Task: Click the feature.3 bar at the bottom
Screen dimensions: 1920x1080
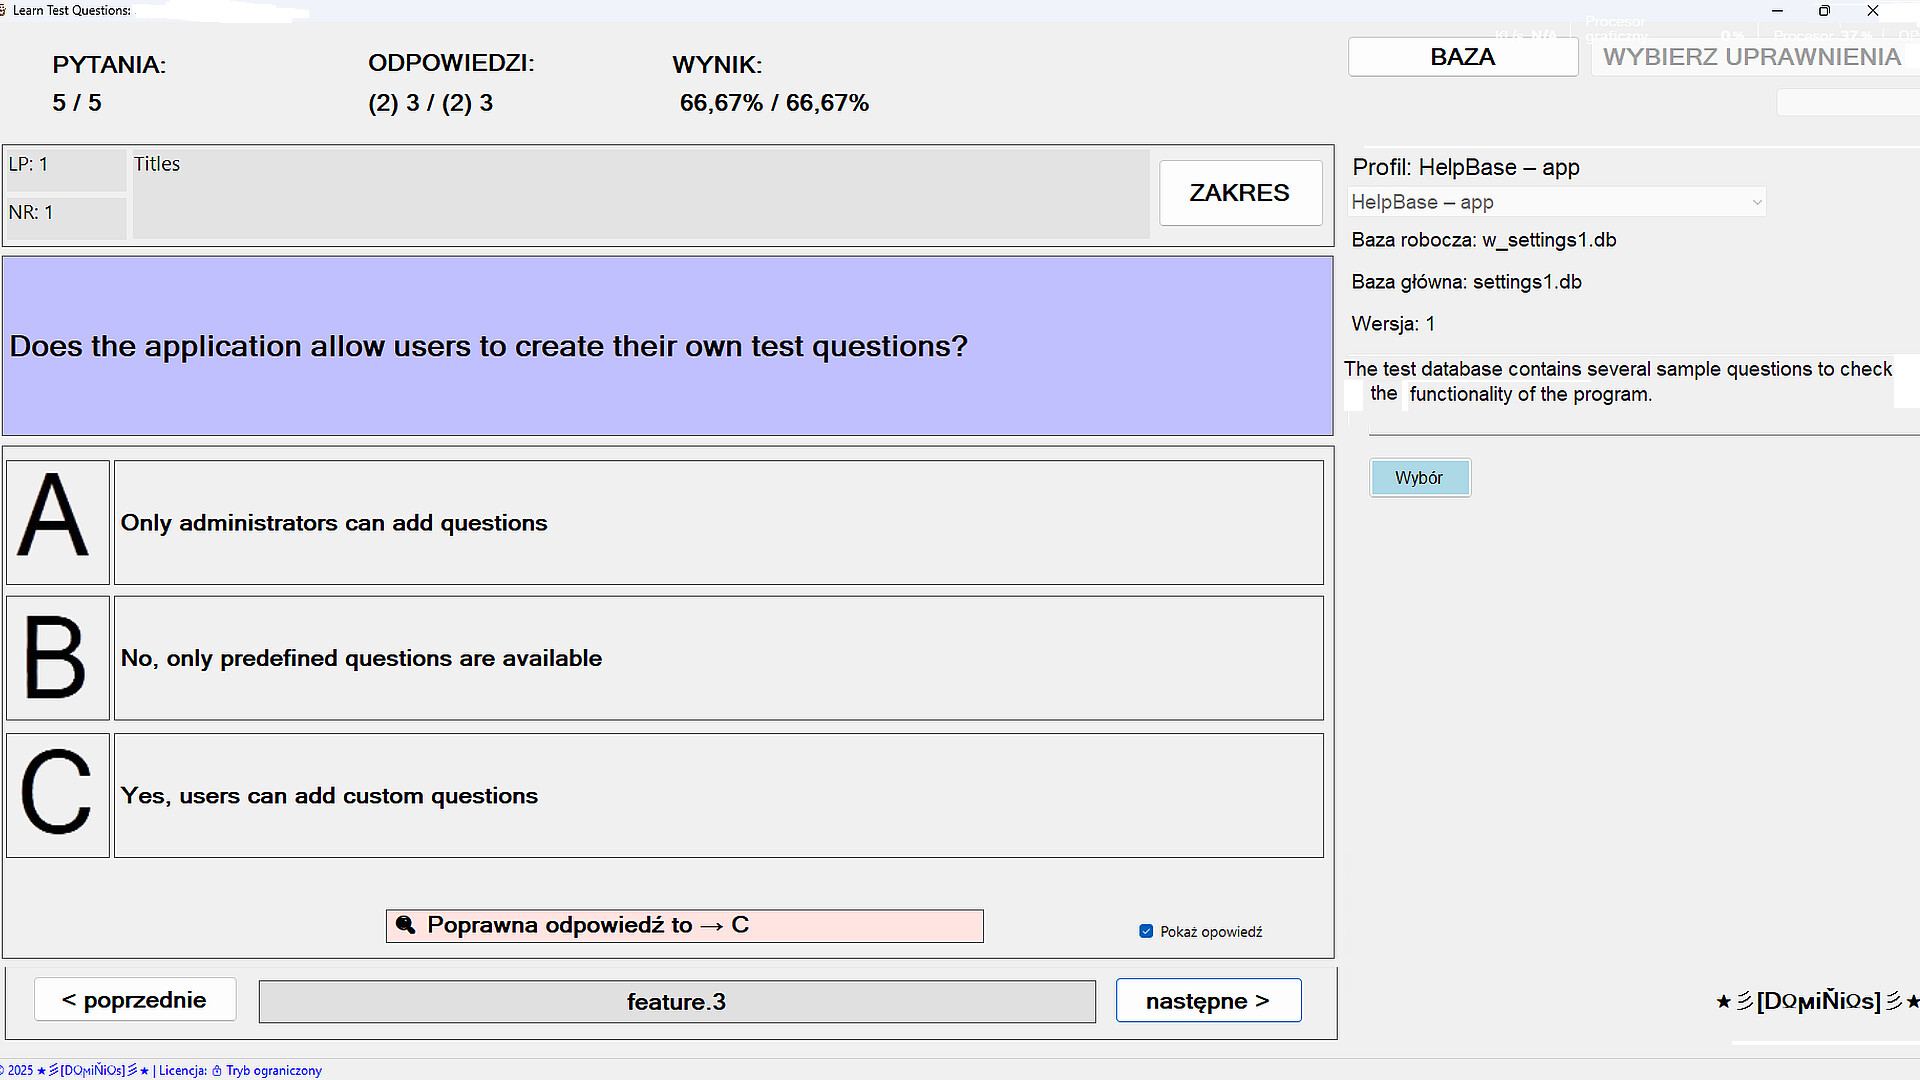Action: 677,1001
